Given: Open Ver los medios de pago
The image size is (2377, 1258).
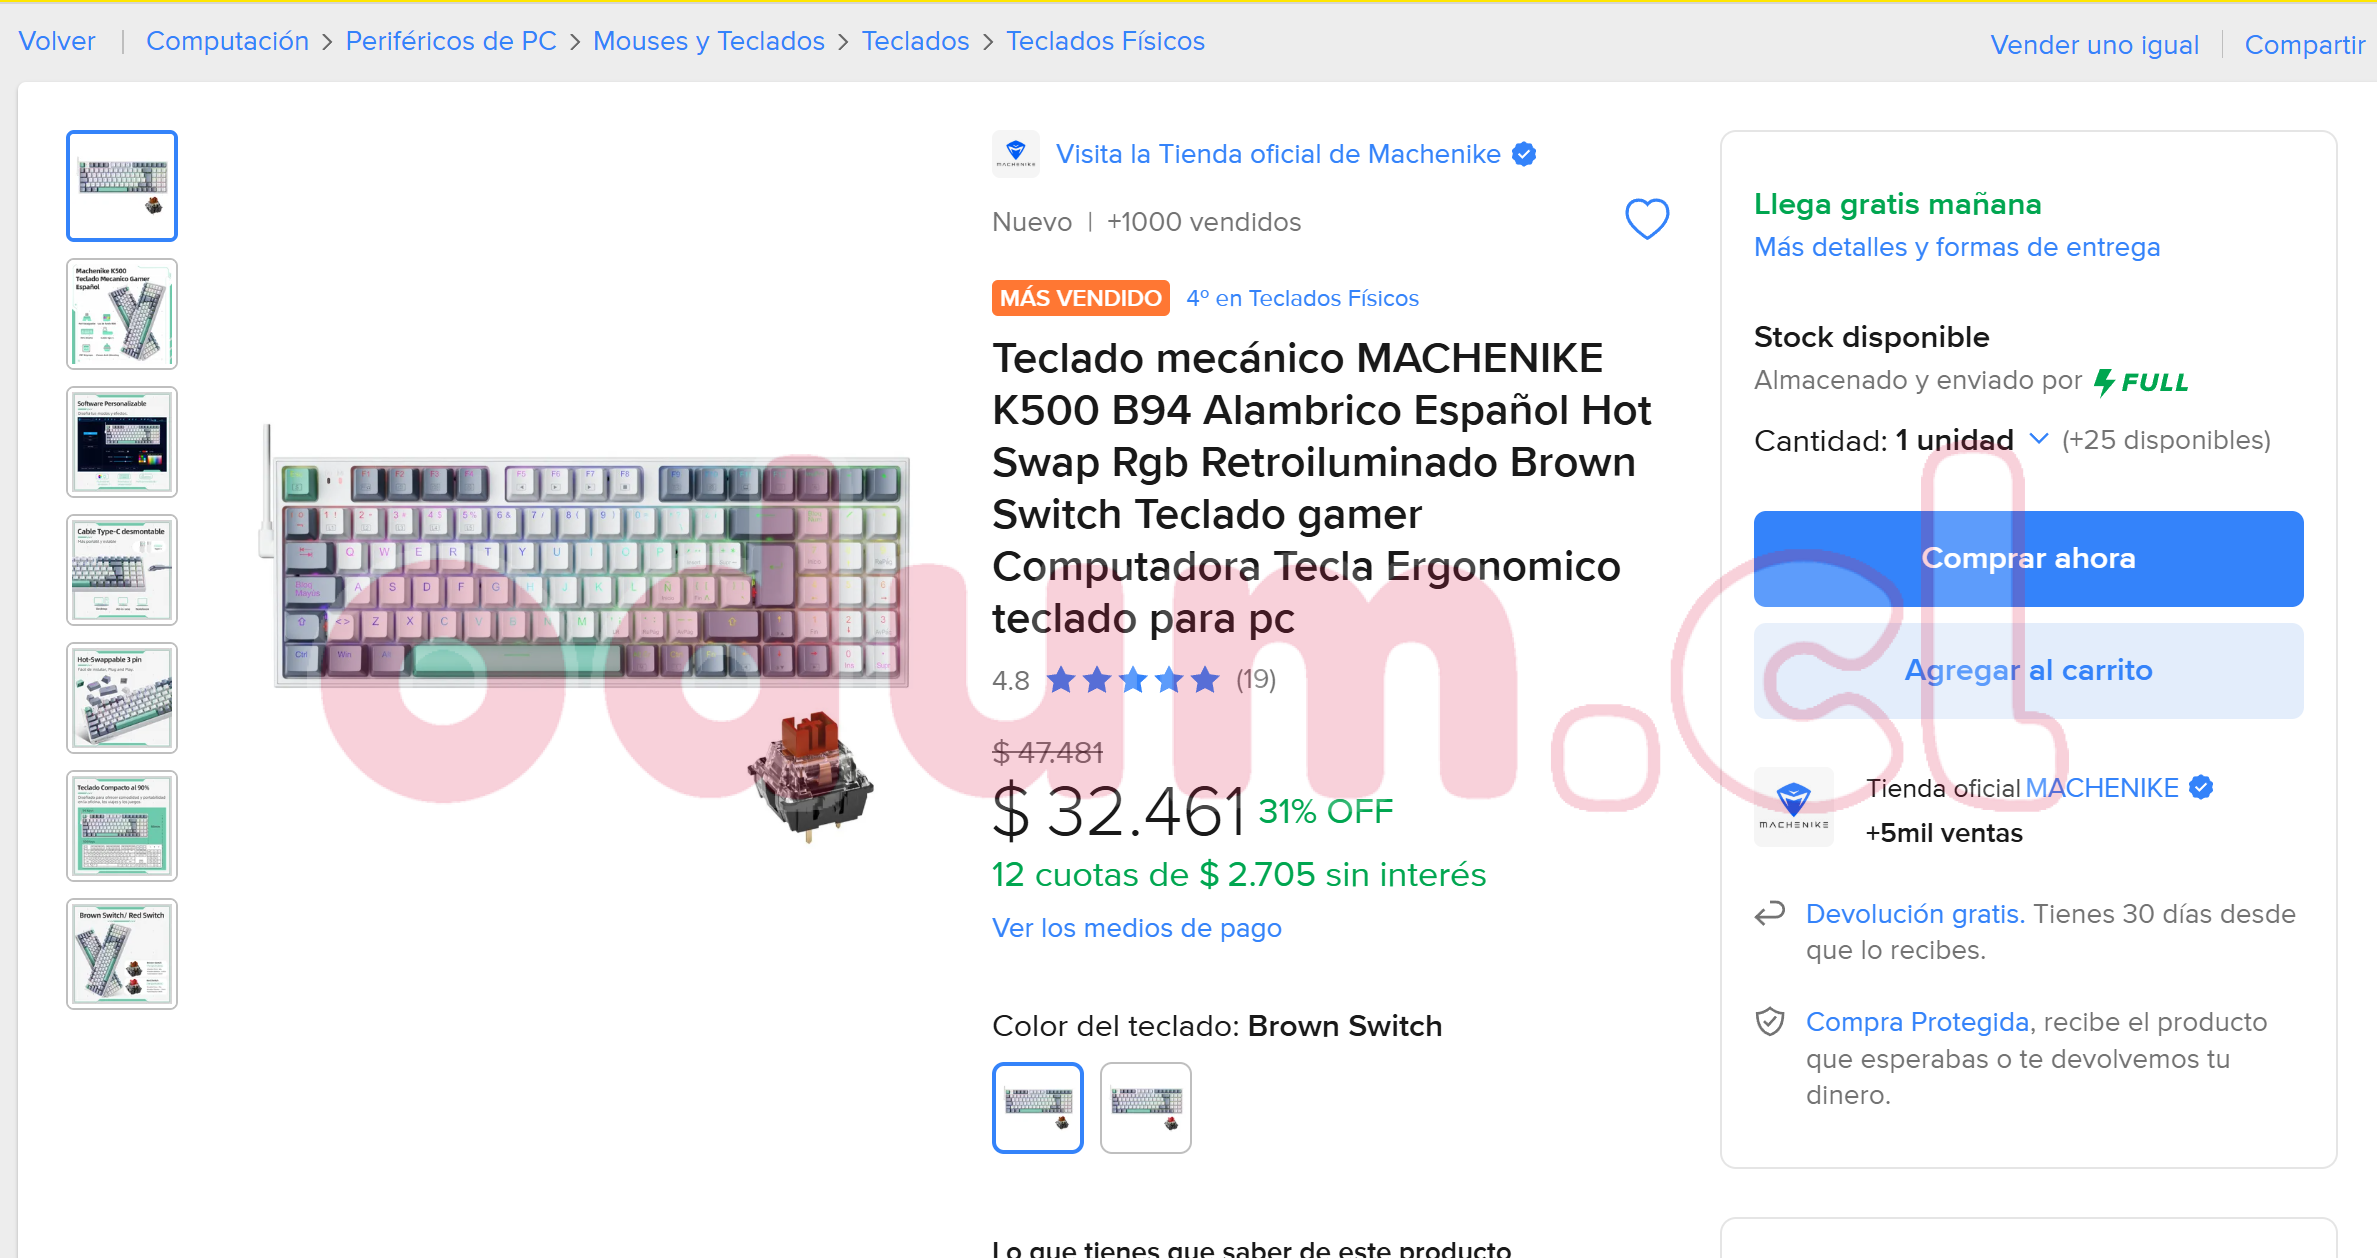Looking at the screenshot, I should (x=1136, y=928).
